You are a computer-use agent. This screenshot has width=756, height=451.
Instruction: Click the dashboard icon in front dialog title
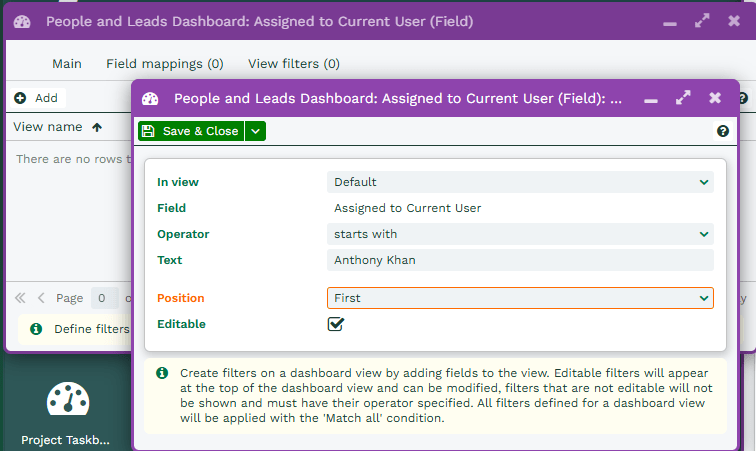151,99
